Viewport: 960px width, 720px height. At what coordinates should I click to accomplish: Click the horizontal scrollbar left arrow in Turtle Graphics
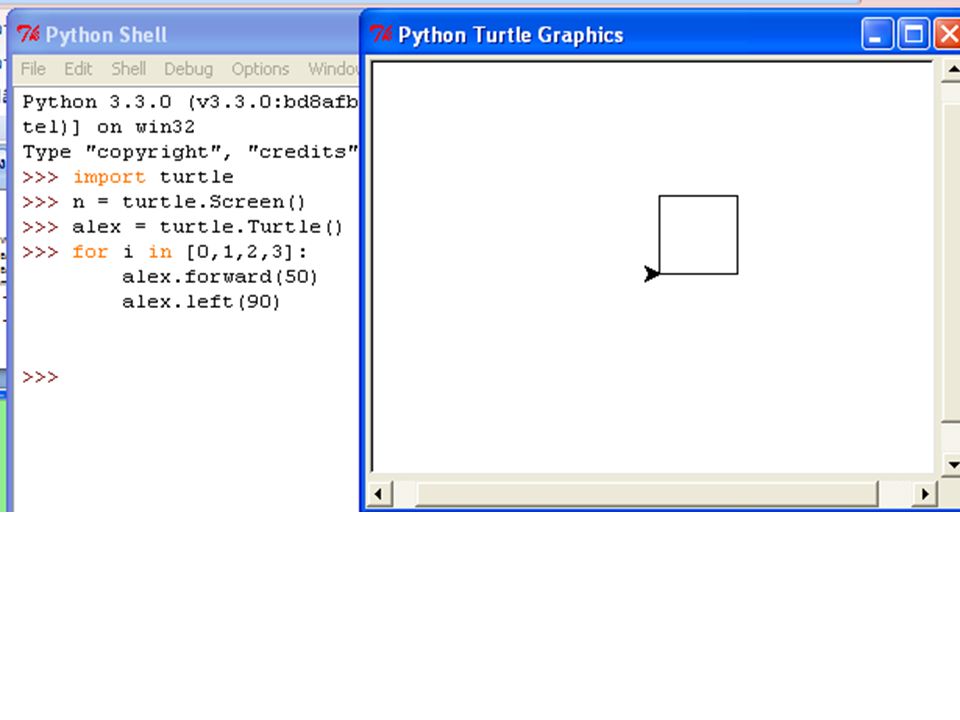click(x=379, y=493)
